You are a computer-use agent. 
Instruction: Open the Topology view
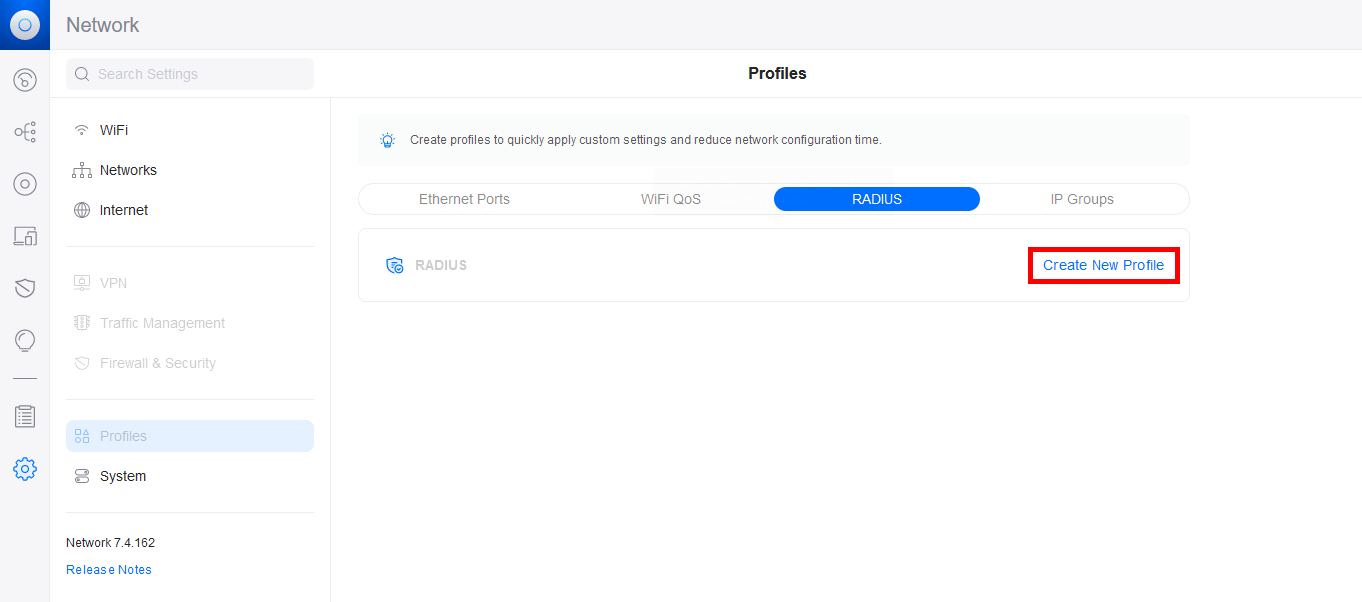(x=24, y=132)
